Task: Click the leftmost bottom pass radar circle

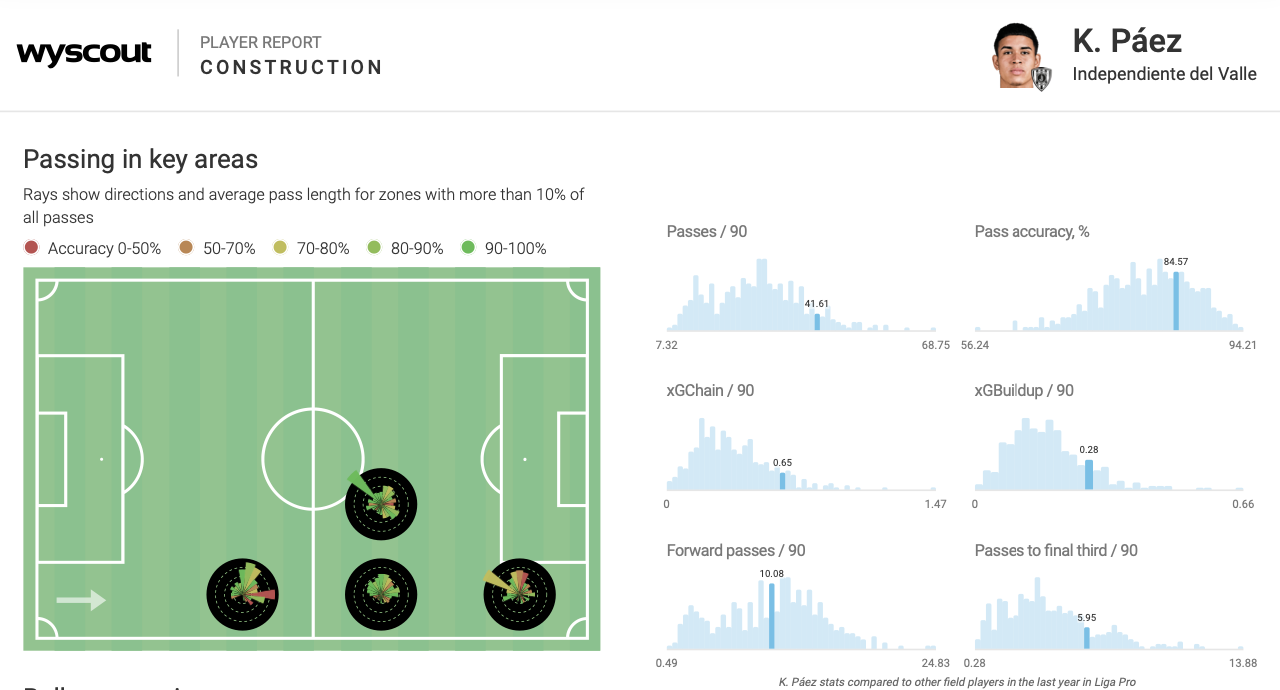Action: click(242, 594)
